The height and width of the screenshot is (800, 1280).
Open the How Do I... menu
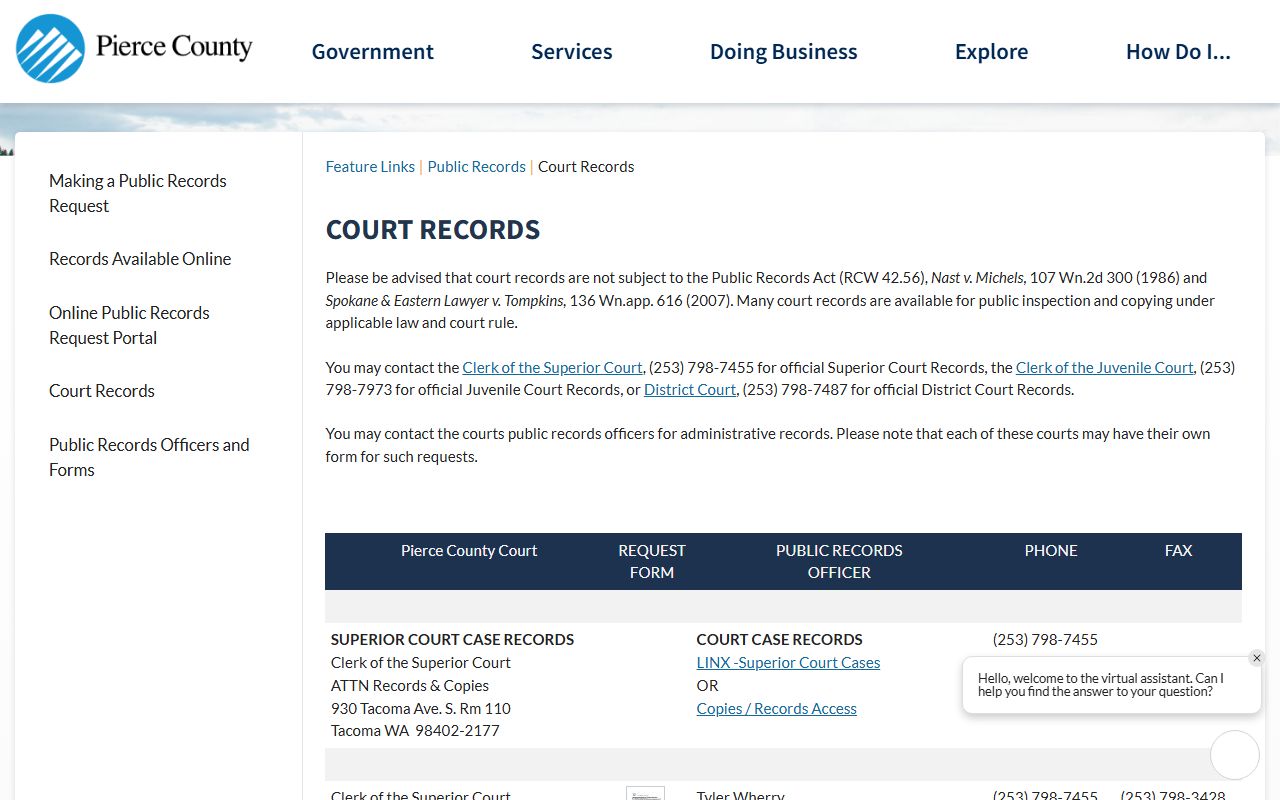tap(1178, 52)
